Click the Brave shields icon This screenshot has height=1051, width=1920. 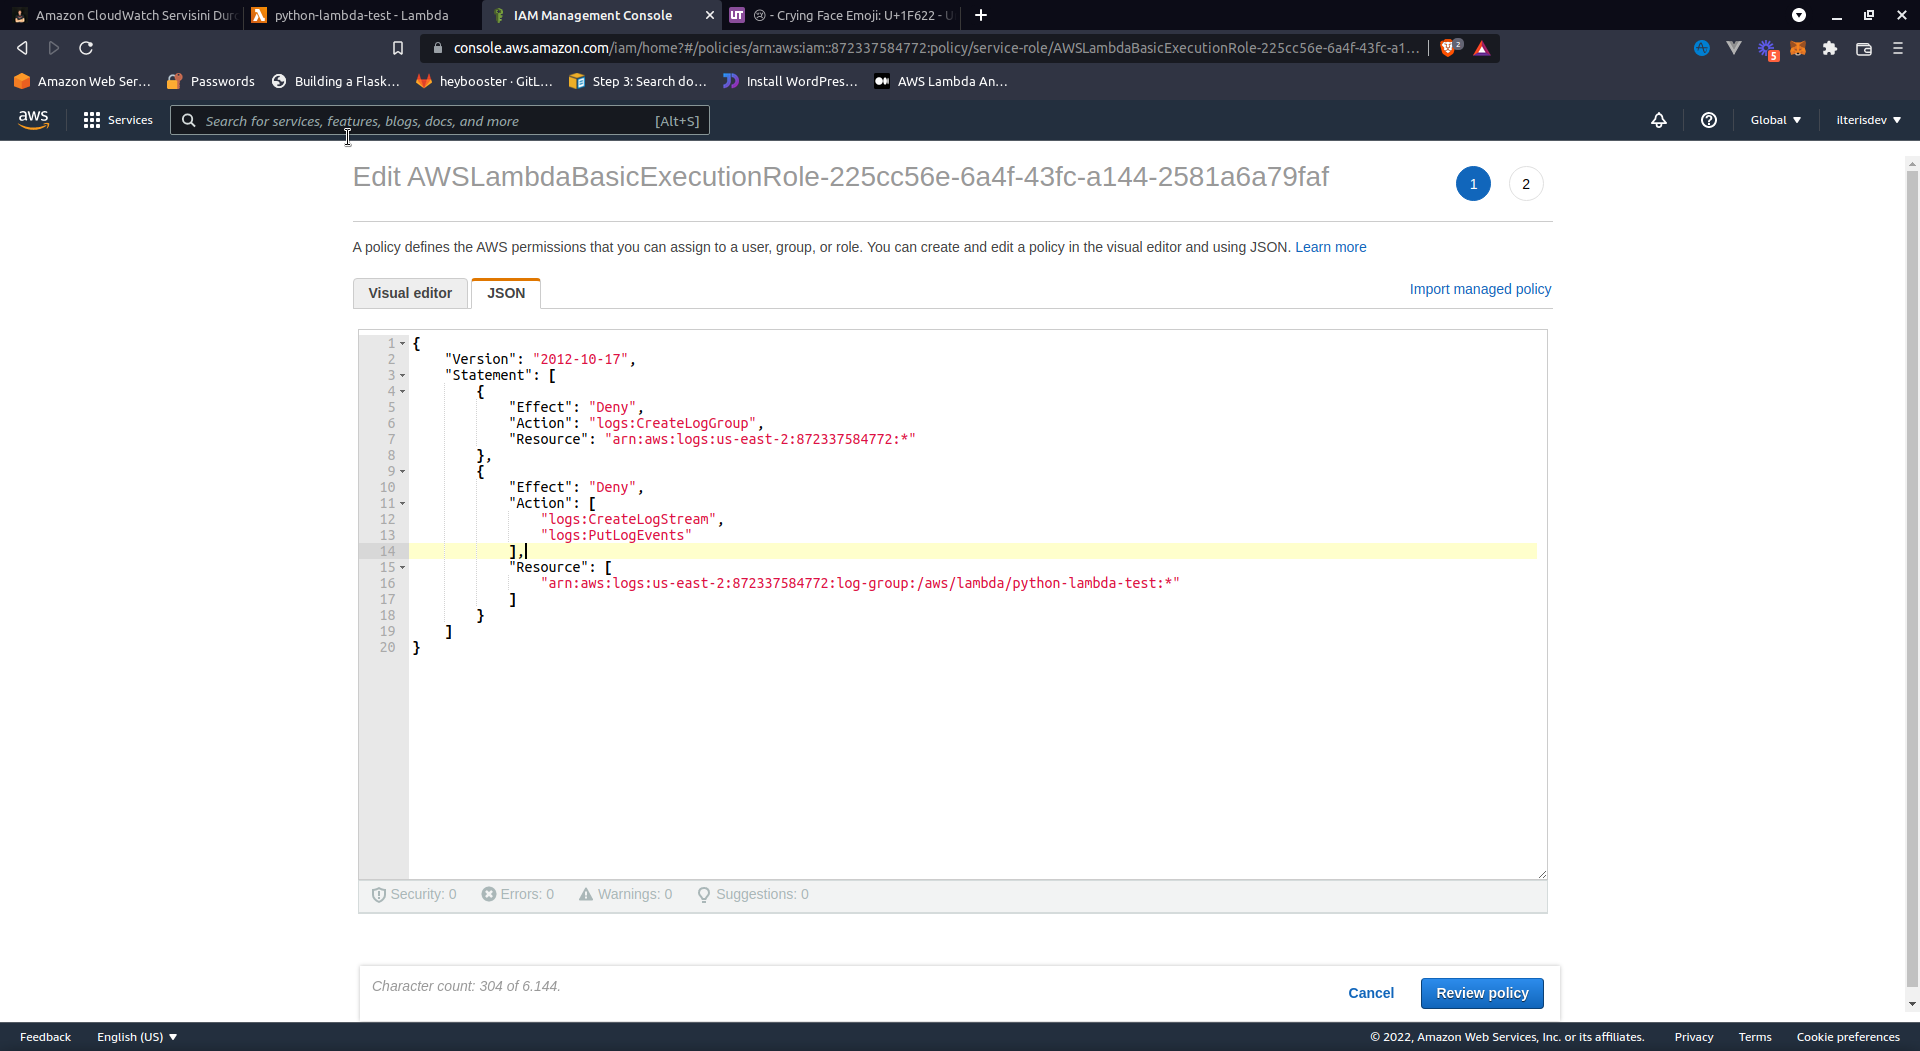pyautogui.click(x=1448, y=48)
